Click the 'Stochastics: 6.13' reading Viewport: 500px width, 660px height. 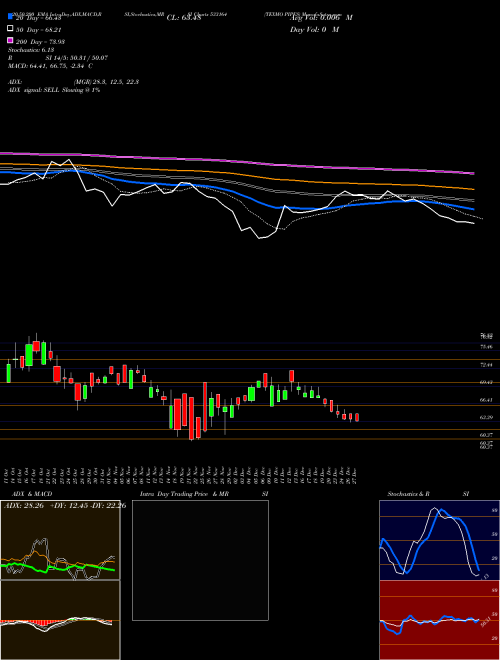[x=31, y=50]
